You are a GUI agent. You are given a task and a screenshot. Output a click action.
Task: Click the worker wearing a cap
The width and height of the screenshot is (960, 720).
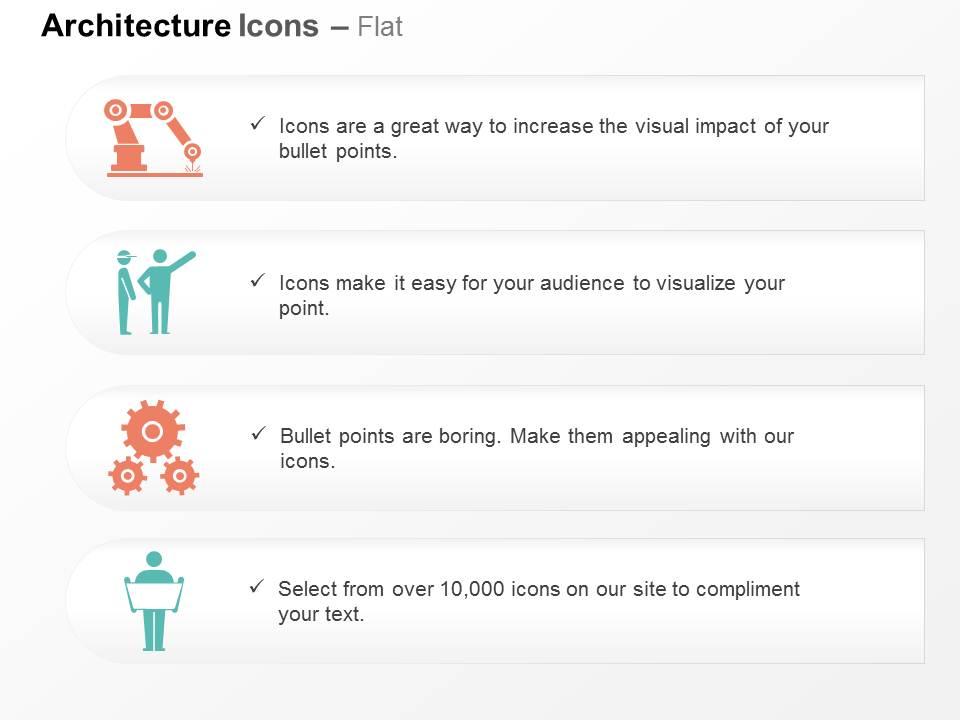pos(126,292)
